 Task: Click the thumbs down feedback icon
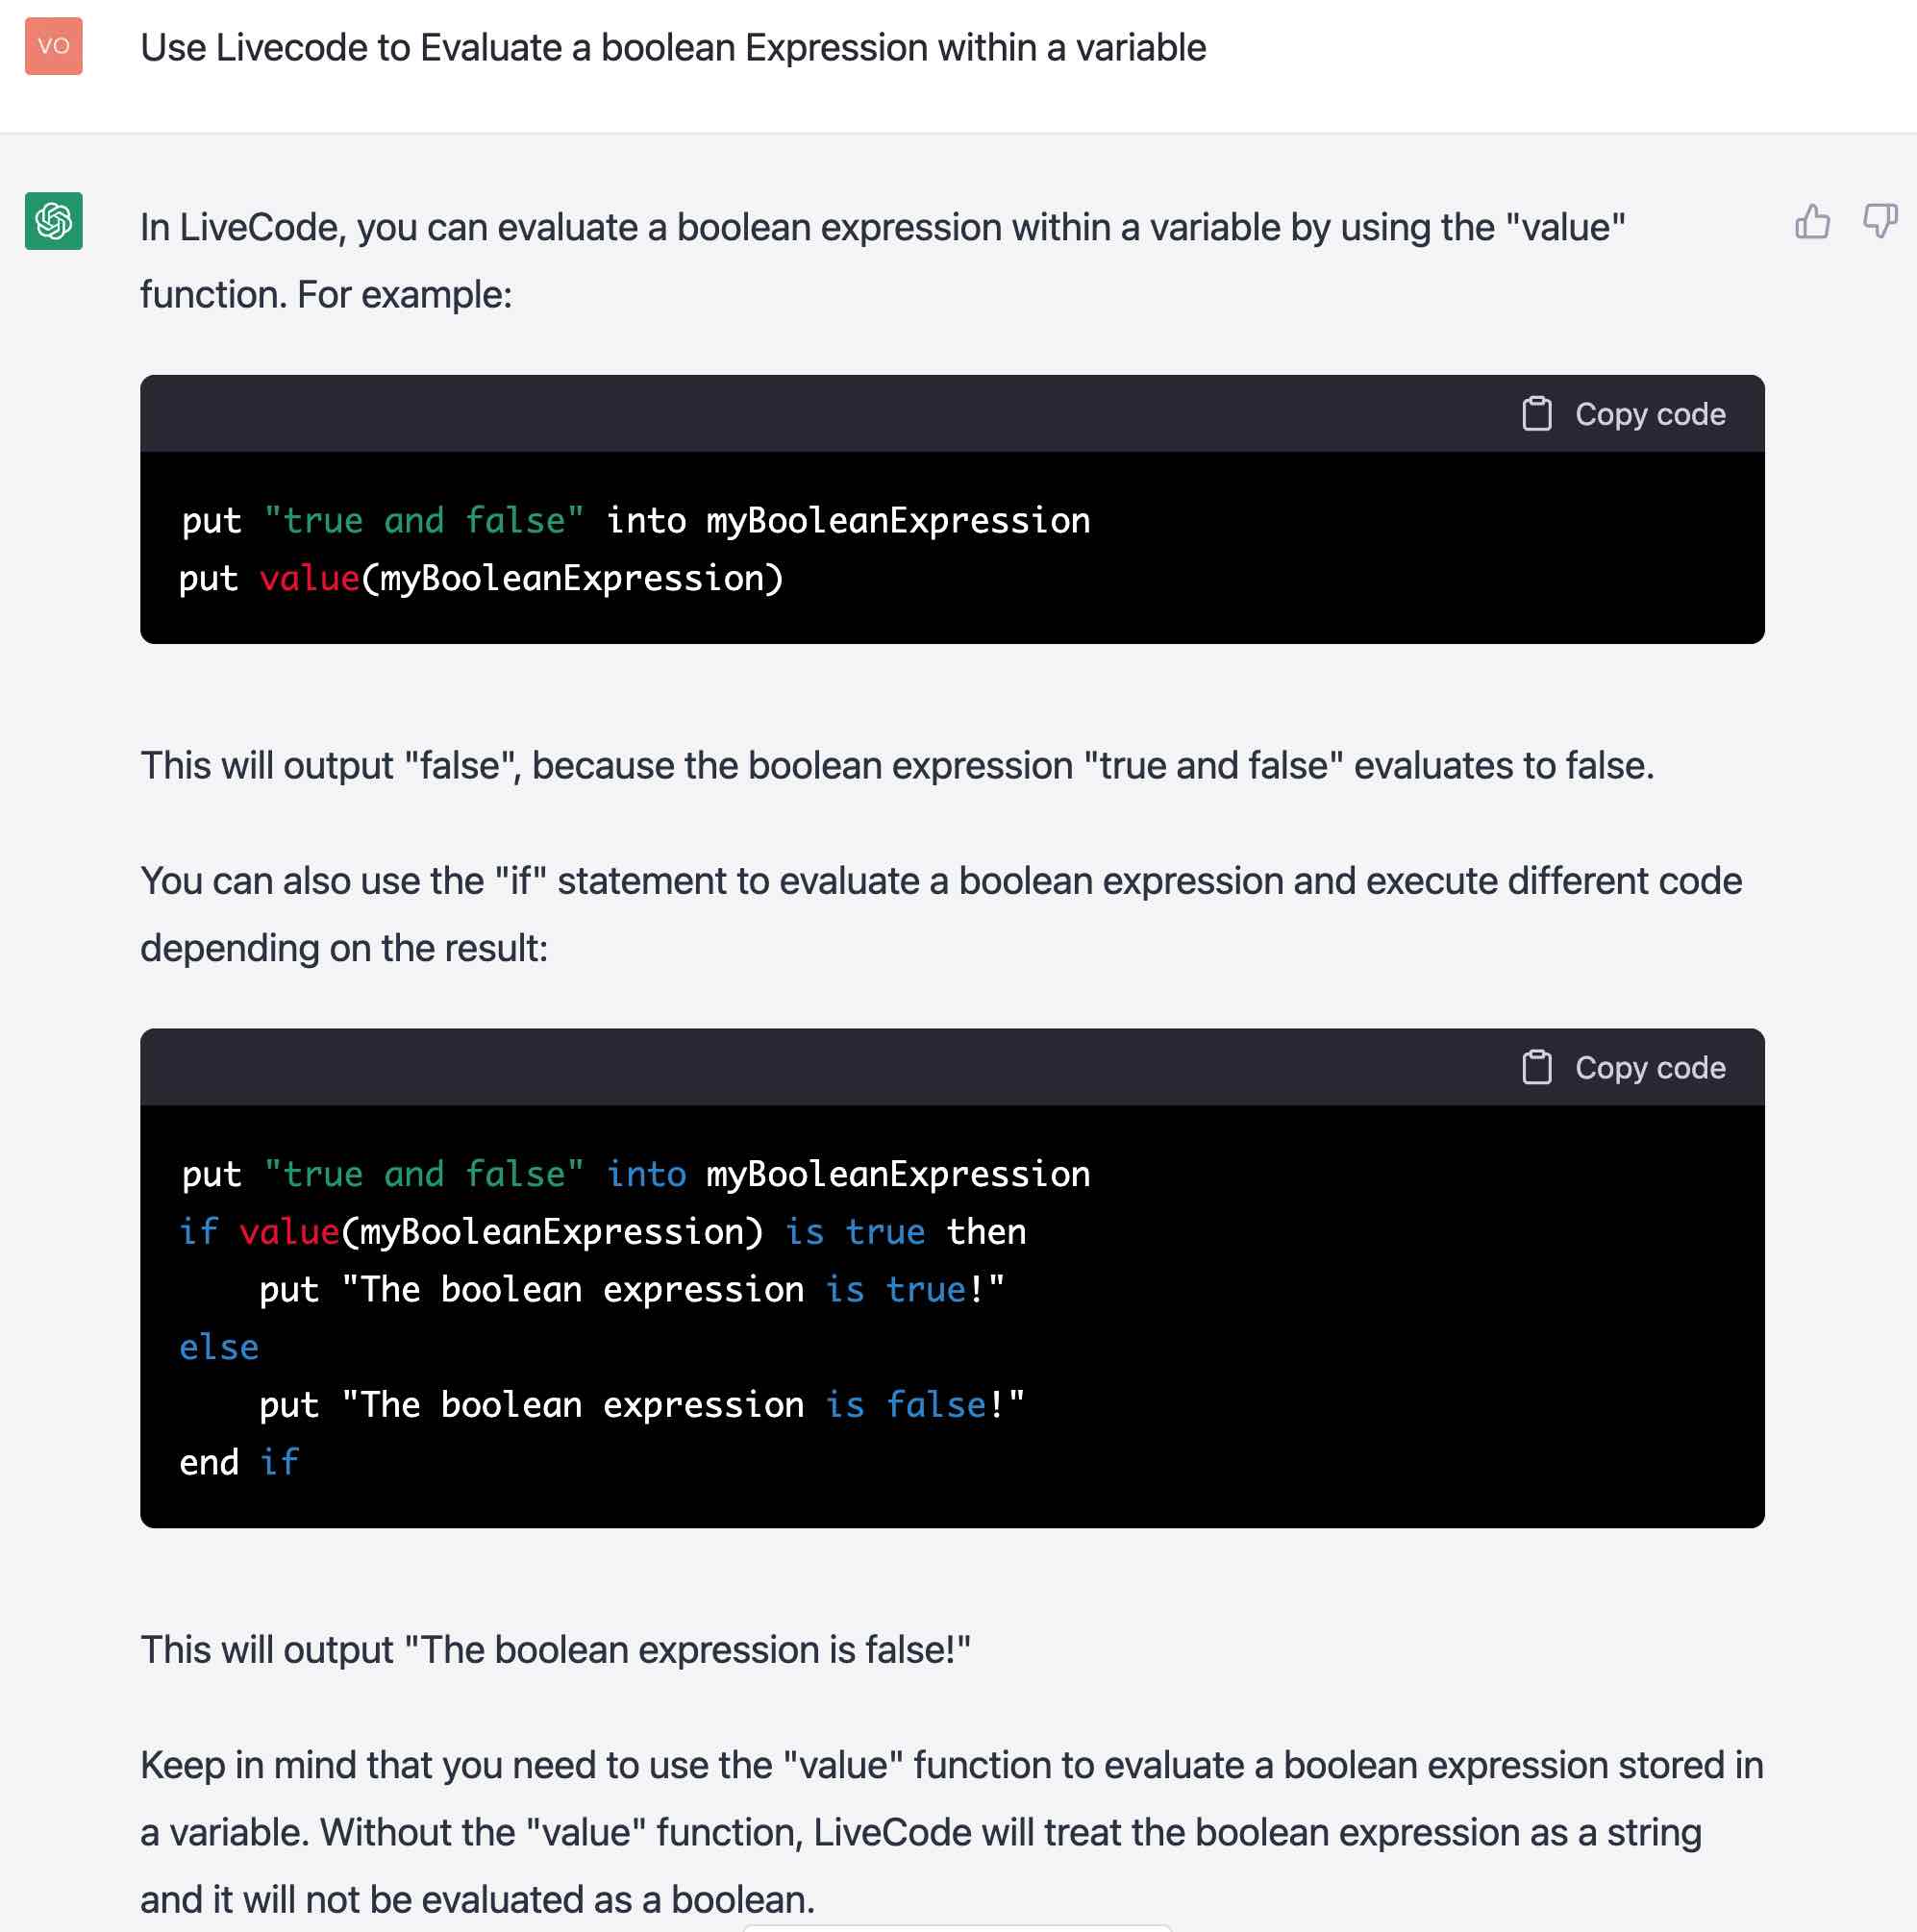(x=1879, y=221)
